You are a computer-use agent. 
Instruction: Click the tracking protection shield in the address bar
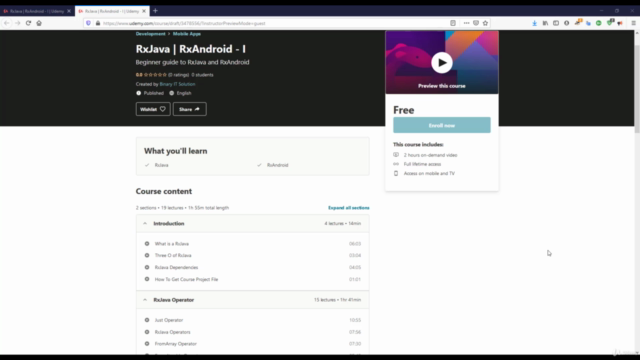(89, 23)
